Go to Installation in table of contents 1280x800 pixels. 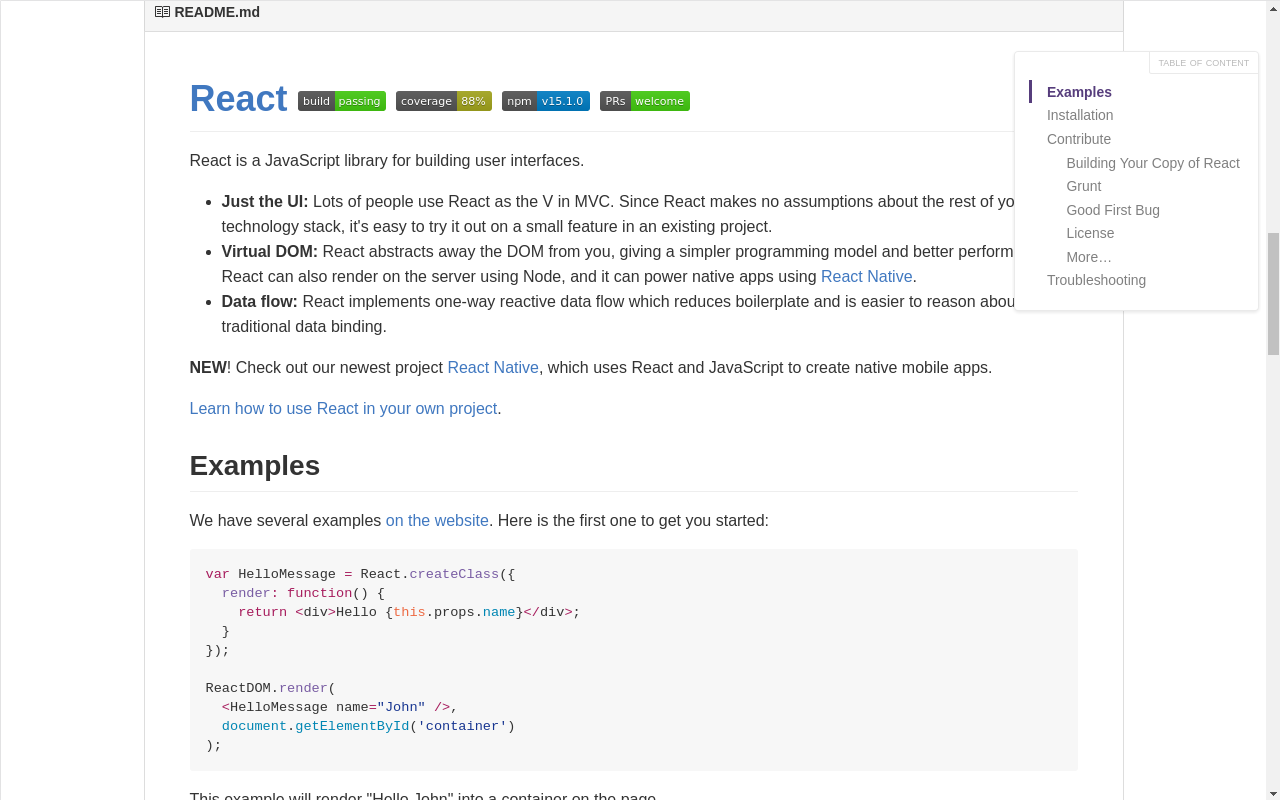coord(1080,115)
